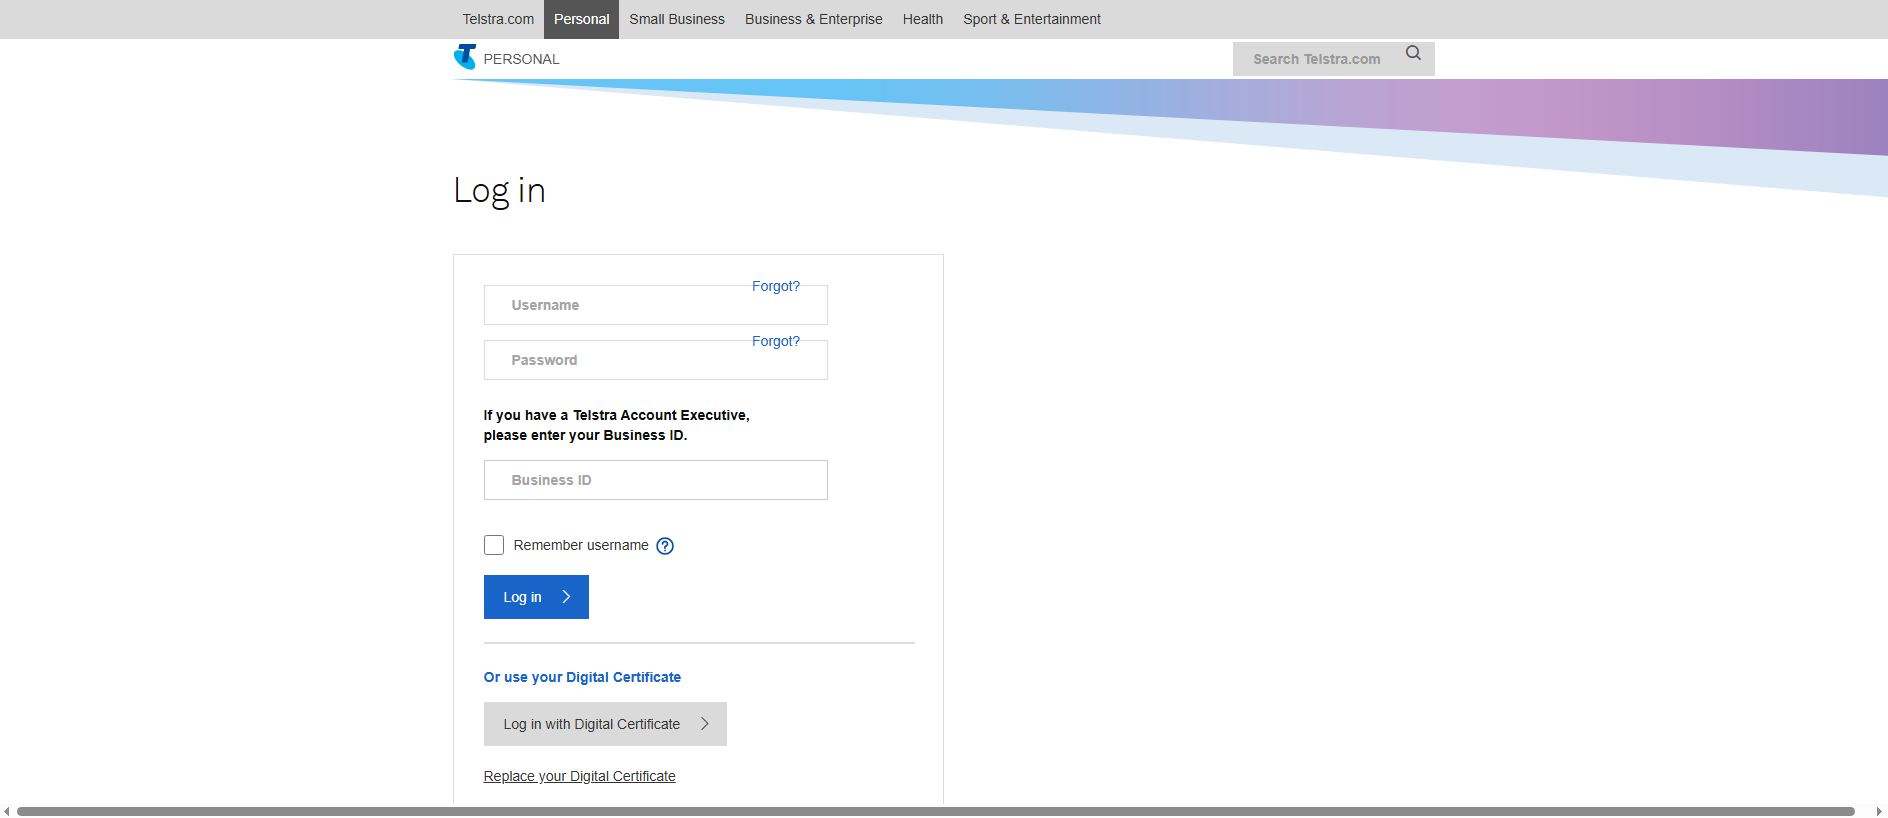1888x818 pixels.
Task: Open Sport & Entertainment section
Action: (1032, 19)
